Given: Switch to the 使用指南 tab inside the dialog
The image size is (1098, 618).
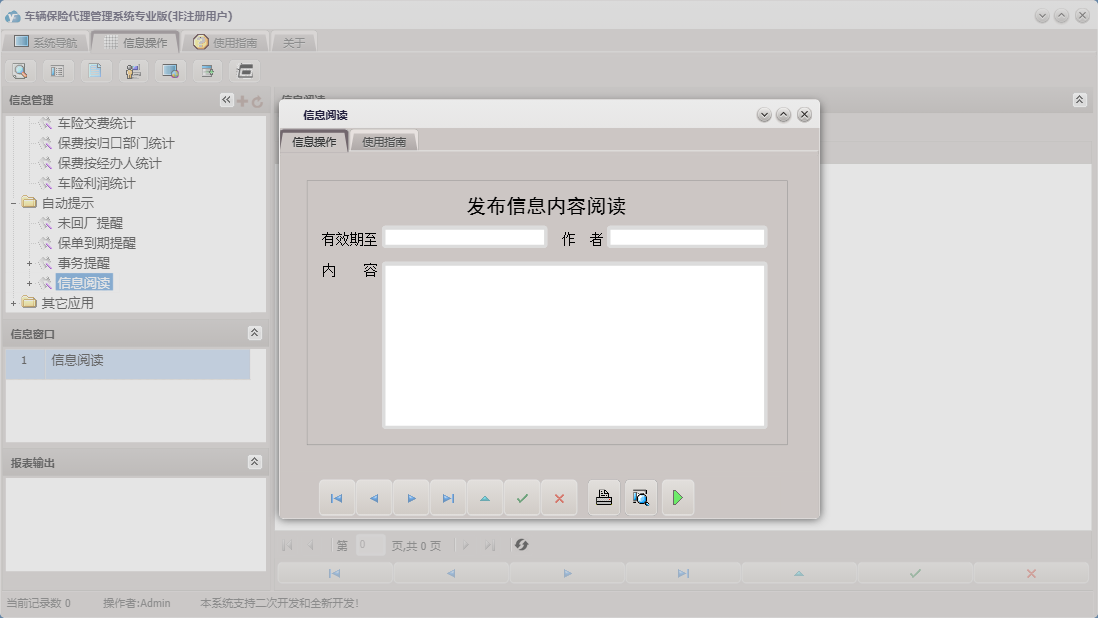Looking at the screenshot, I should point(384,141).
